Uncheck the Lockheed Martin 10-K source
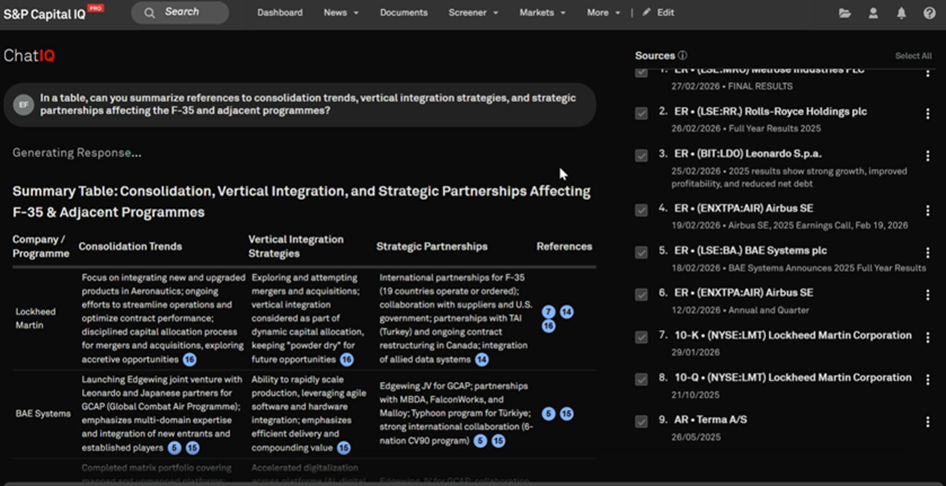 (x=641, y=337)
